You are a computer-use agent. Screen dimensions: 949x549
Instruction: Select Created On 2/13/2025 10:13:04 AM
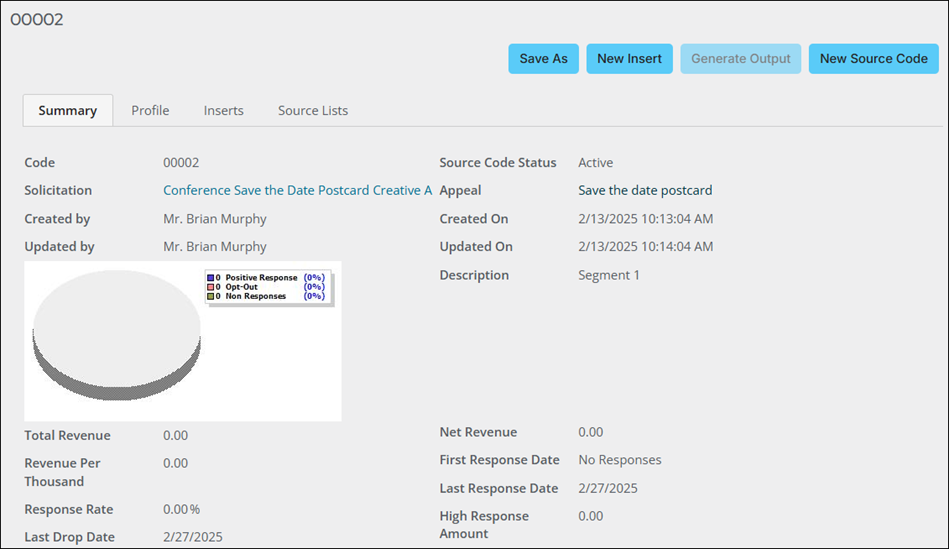click(x=646, y=219)
